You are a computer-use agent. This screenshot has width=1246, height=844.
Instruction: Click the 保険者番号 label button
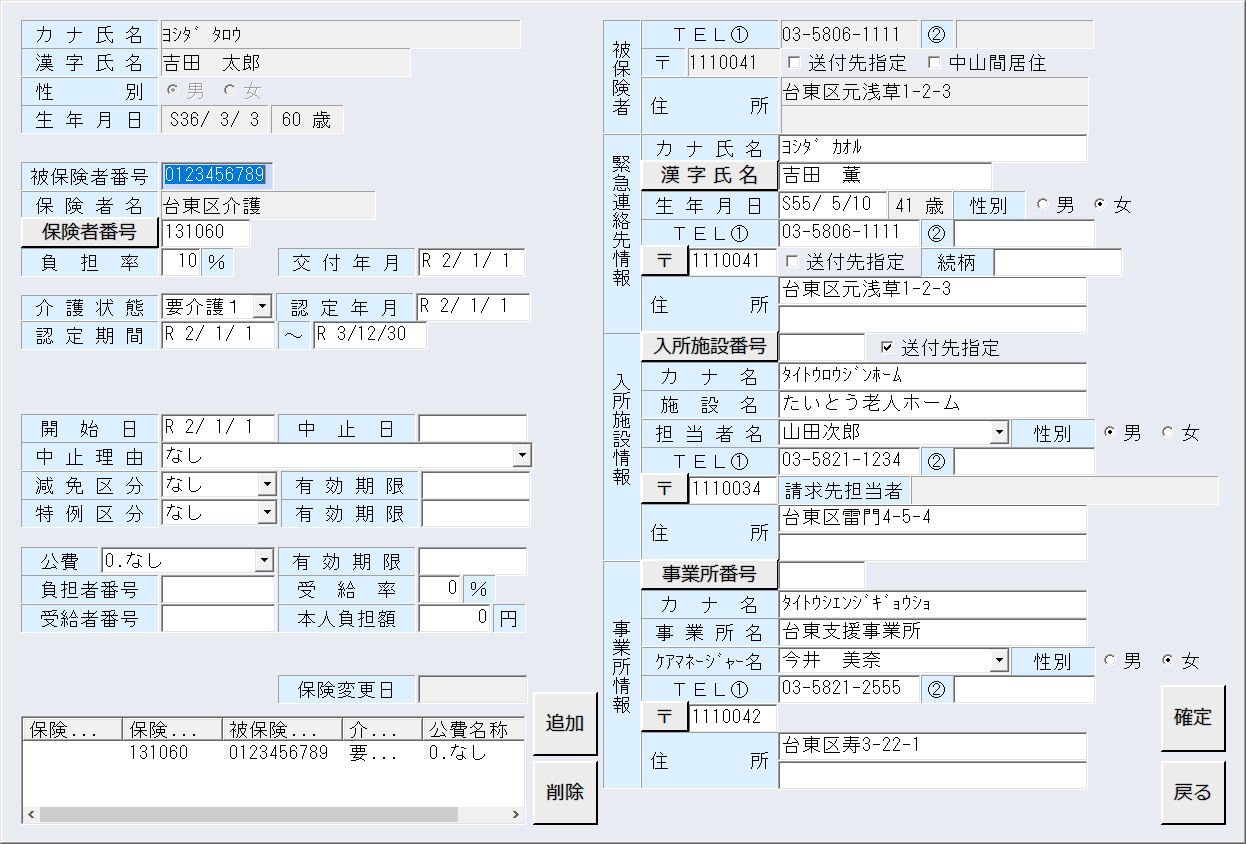pos(88,232)
